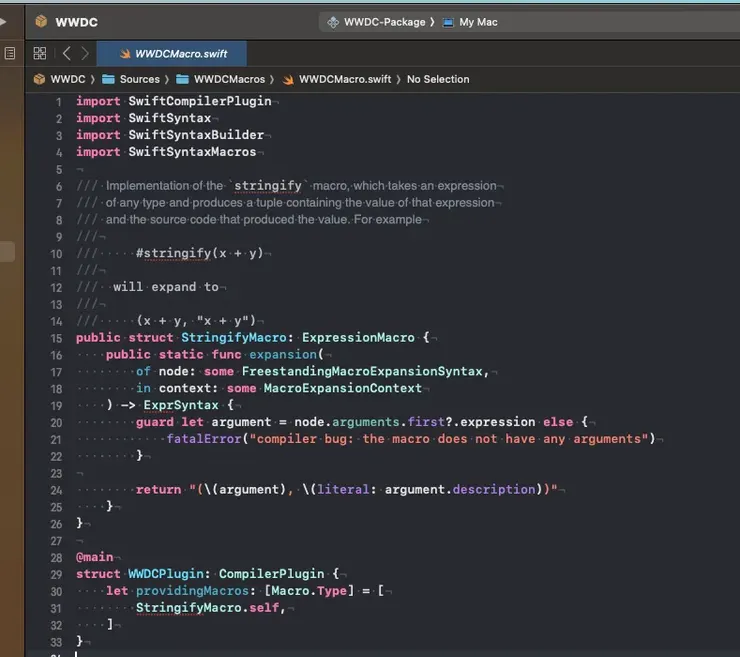Click line number 15 in the gutter

tap(55, 338)
